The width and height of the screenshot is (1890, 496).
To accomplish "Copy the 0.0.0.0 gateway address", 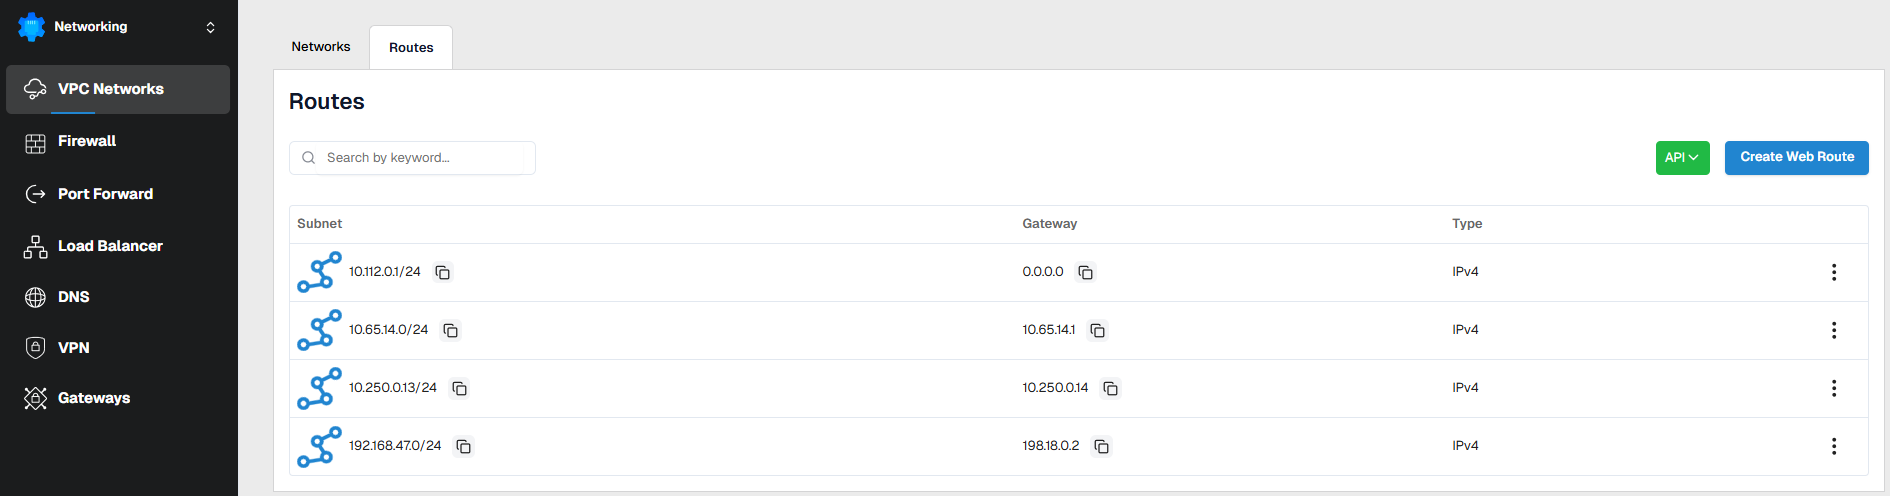I will point(1086,273).
